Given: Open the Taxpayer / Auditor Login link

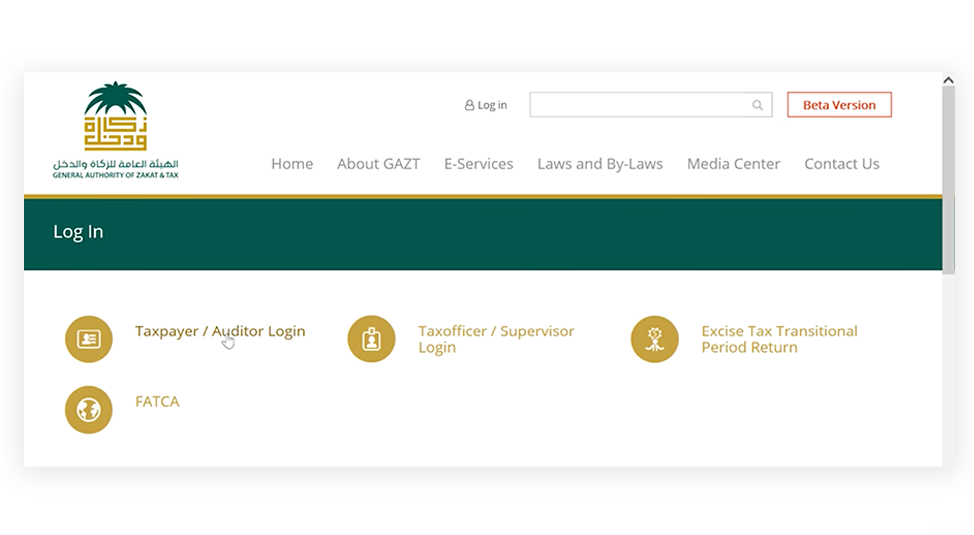Looking at the screenshot, I should pyautogui.click(x=220, y=331).
